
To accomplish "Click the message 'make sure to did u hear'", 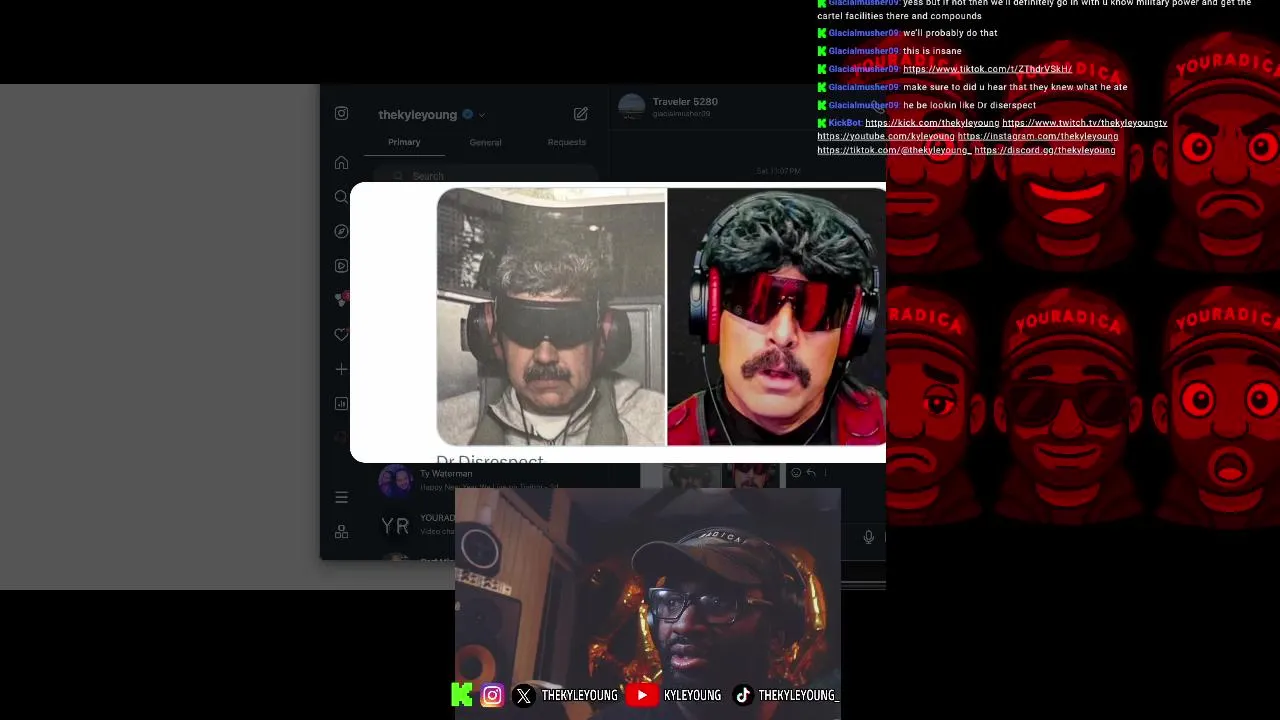I will coord(1015,87).
